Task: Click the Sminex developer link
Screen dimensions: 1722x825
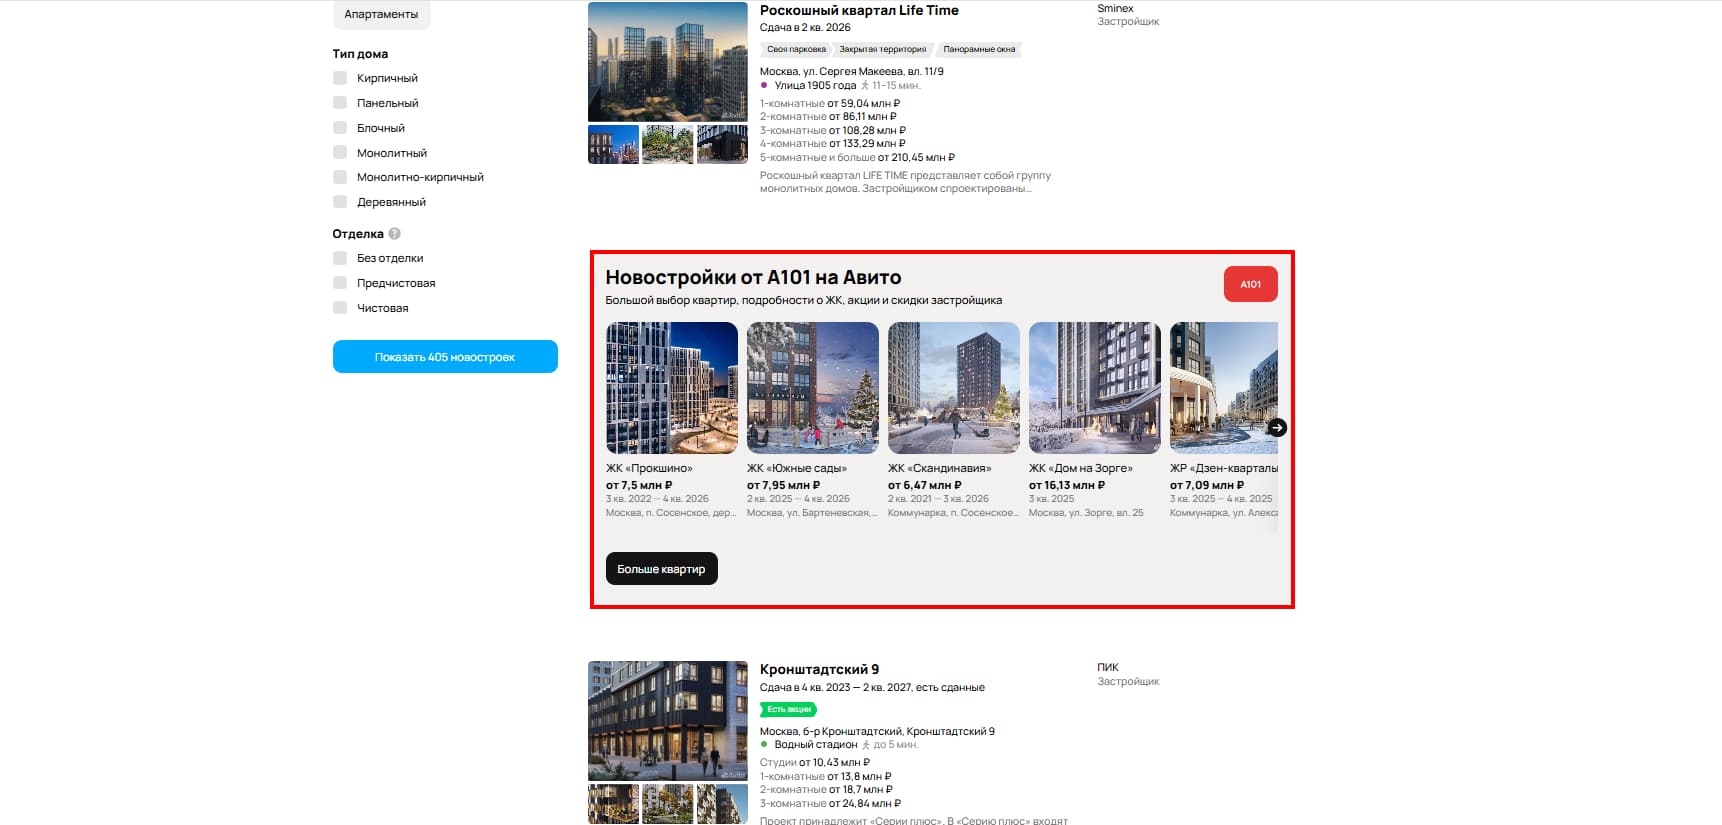Action: [1115, 8]
